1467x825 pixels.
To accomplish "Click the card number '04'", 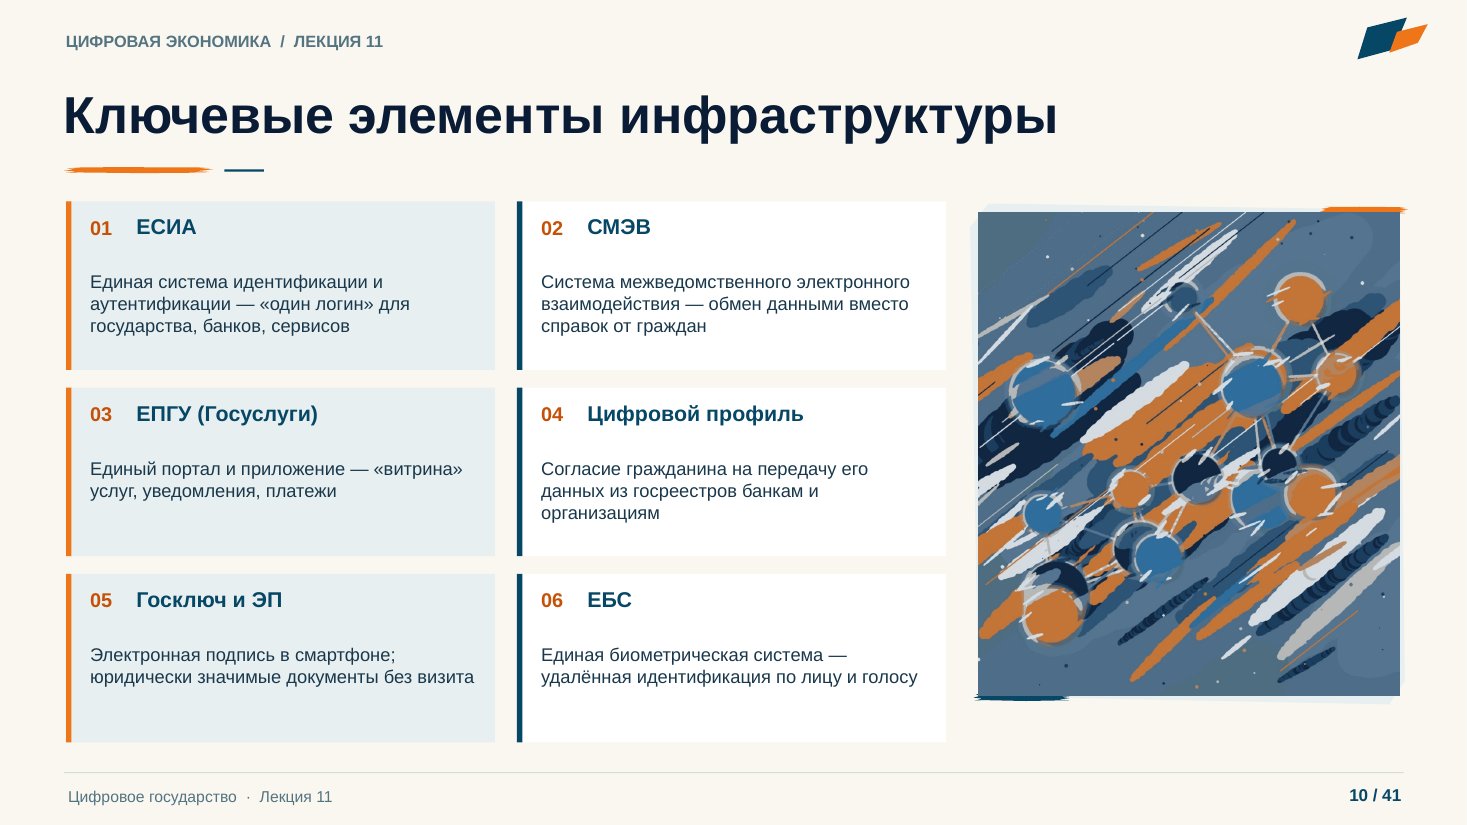I will click(552, 415).
